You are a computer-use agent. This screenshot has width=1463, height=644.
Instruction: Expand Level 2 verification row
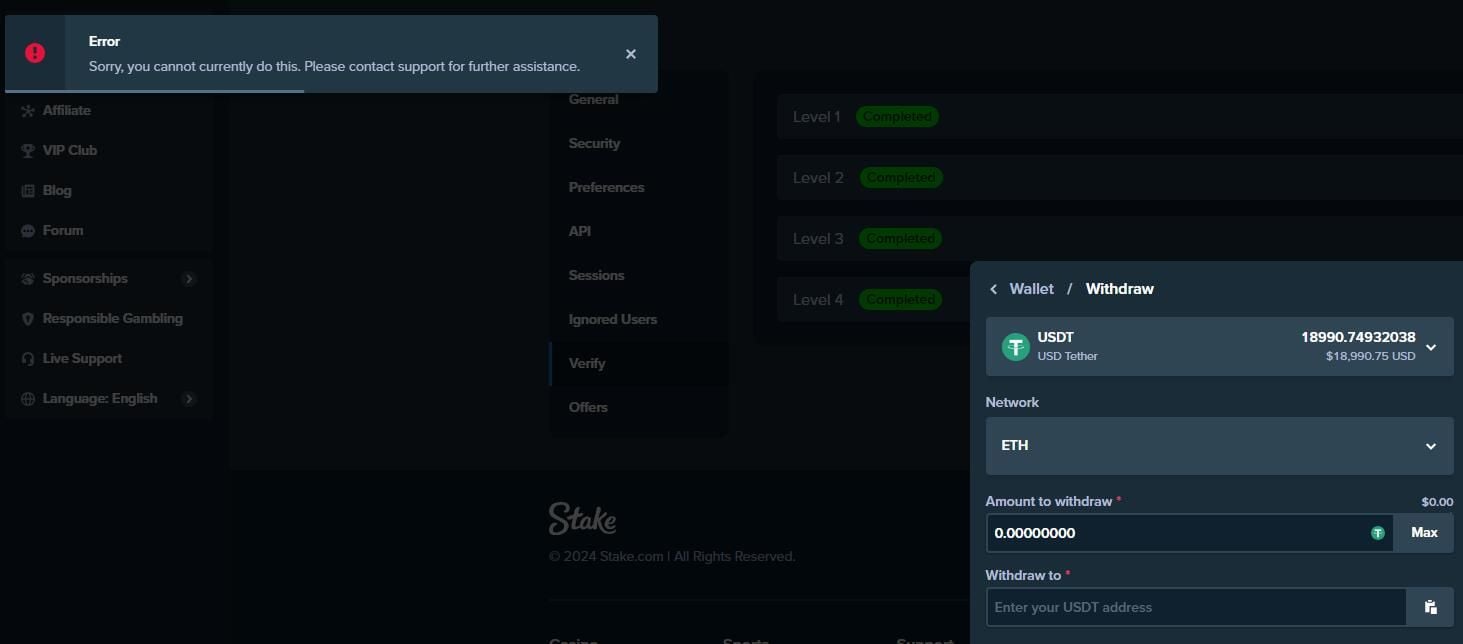(x=1120, y=178)
